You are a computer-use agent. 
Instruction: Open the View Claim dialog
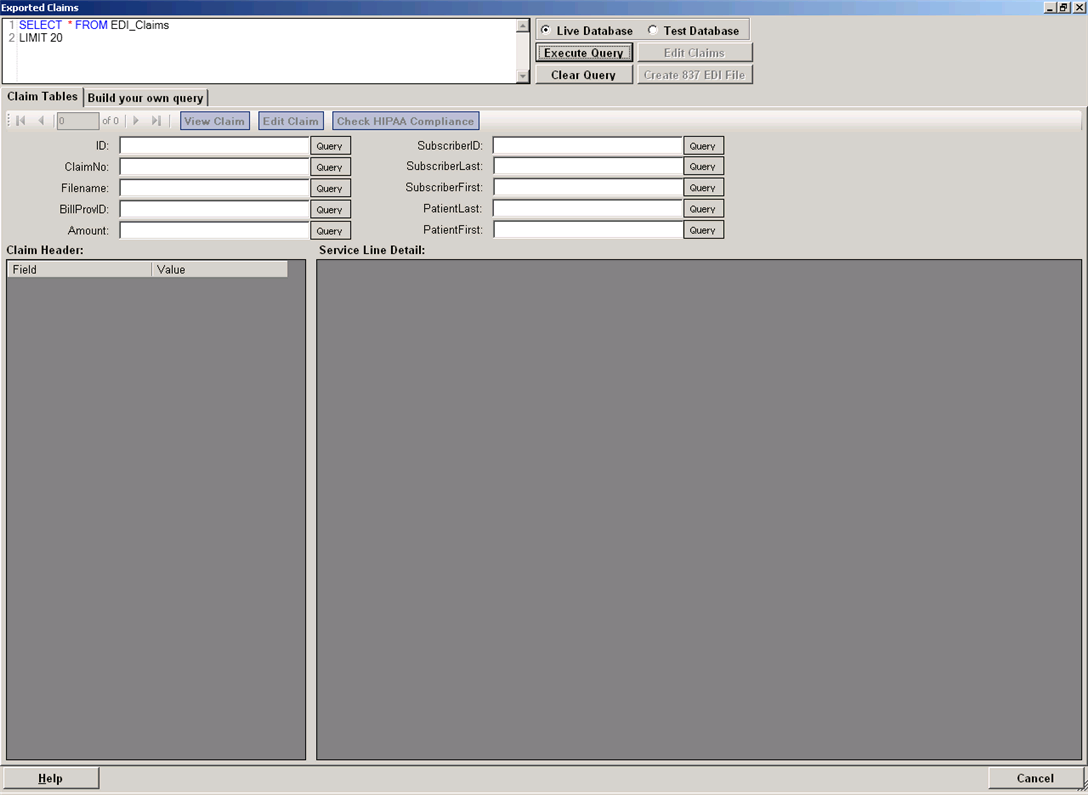point(214,120)
